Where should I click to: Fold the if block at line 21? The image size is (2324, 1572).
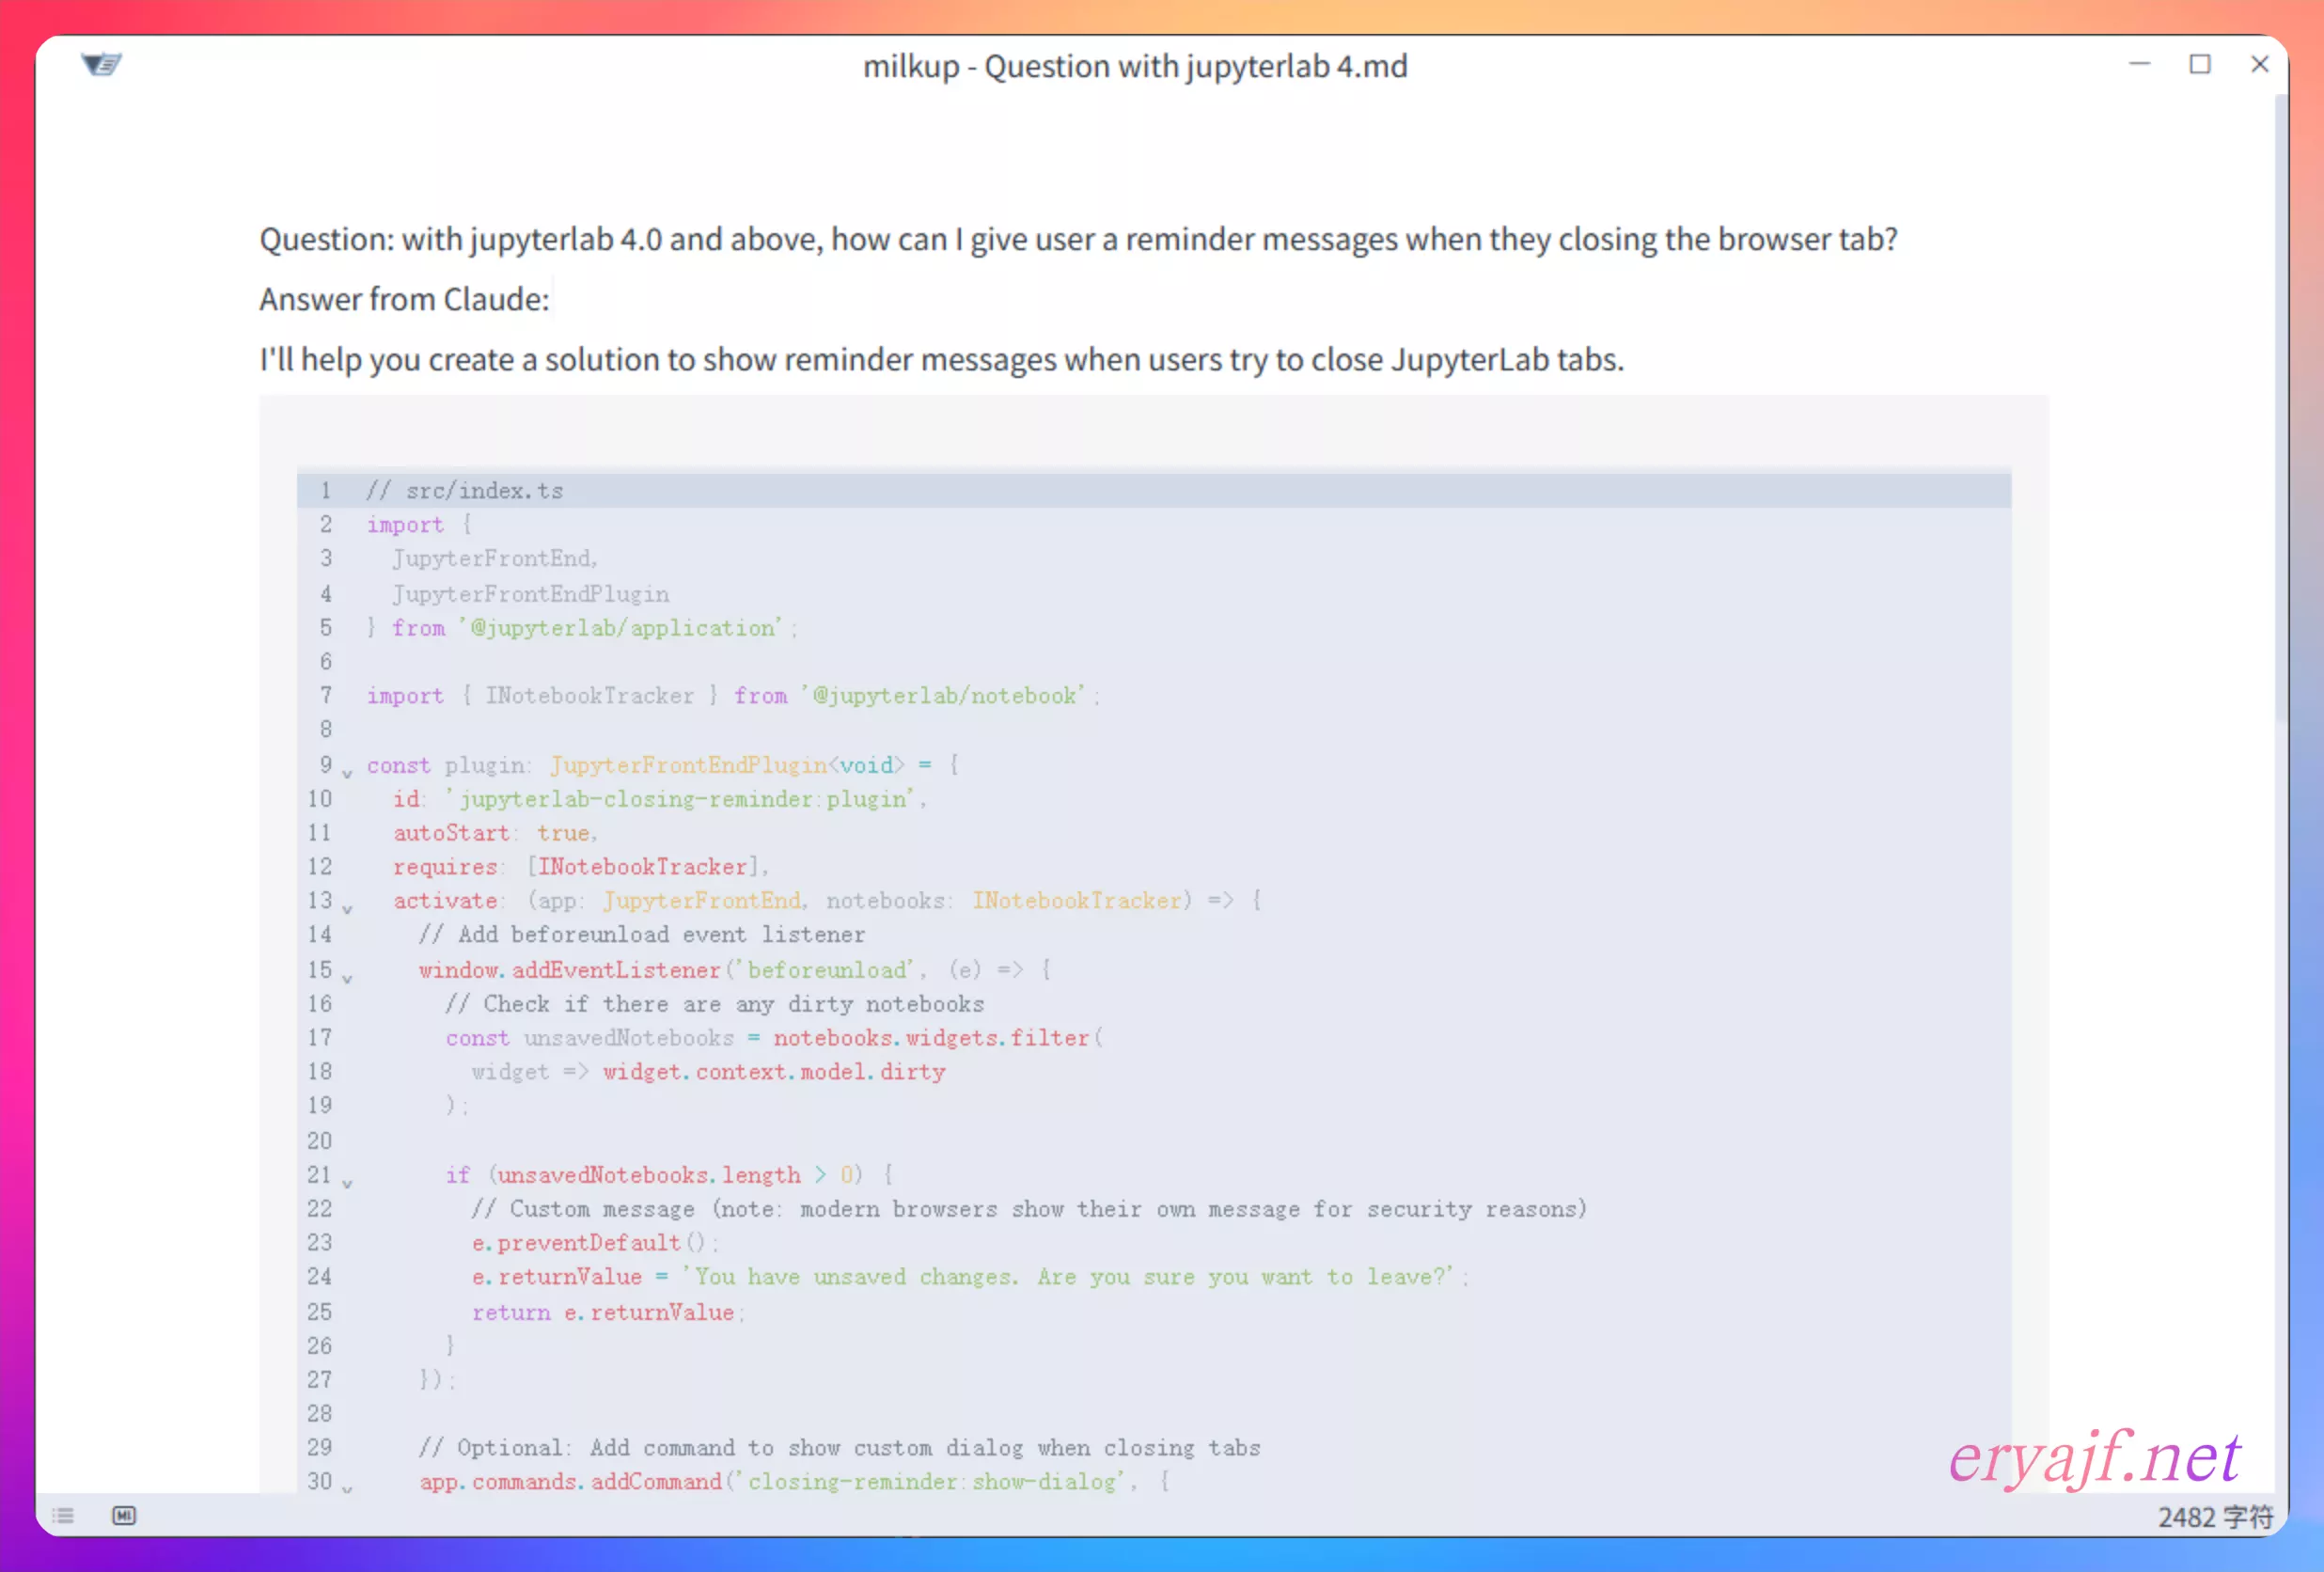347,1183
